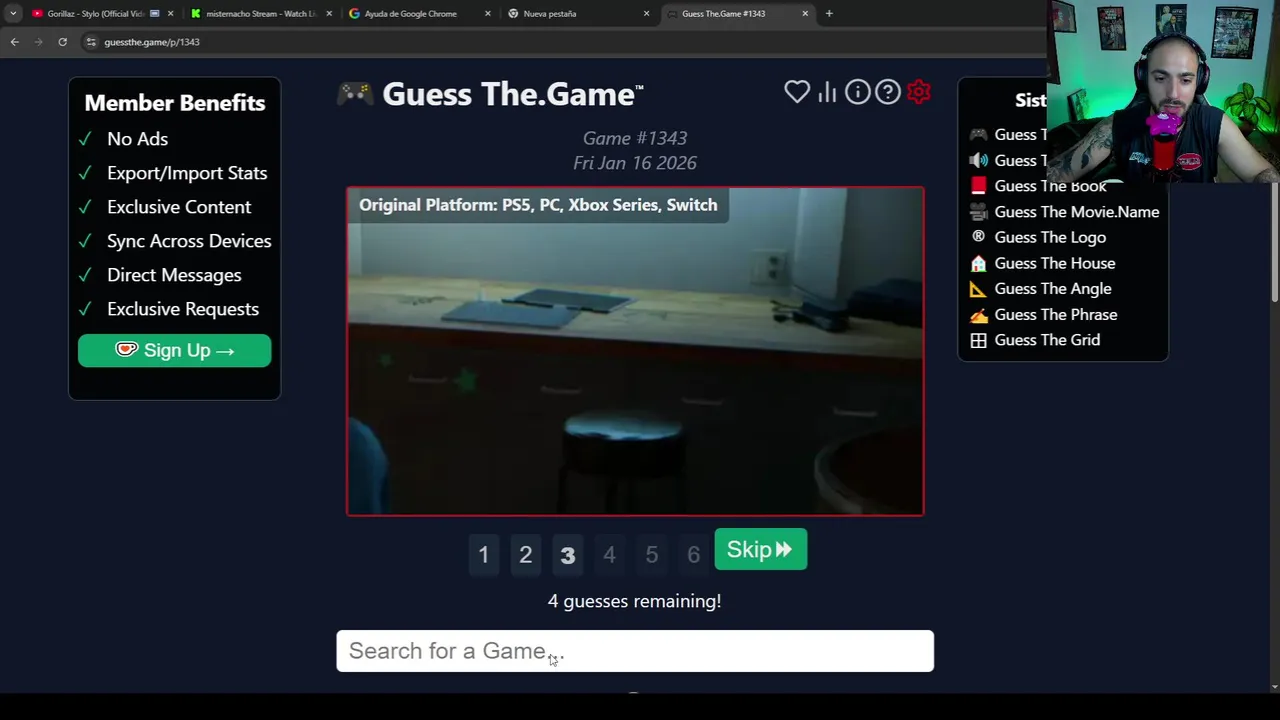Viewport: 1280px width, 720px height.
Task: Click the Sync Across Devices benefit text
Action: tap(189, 241)
